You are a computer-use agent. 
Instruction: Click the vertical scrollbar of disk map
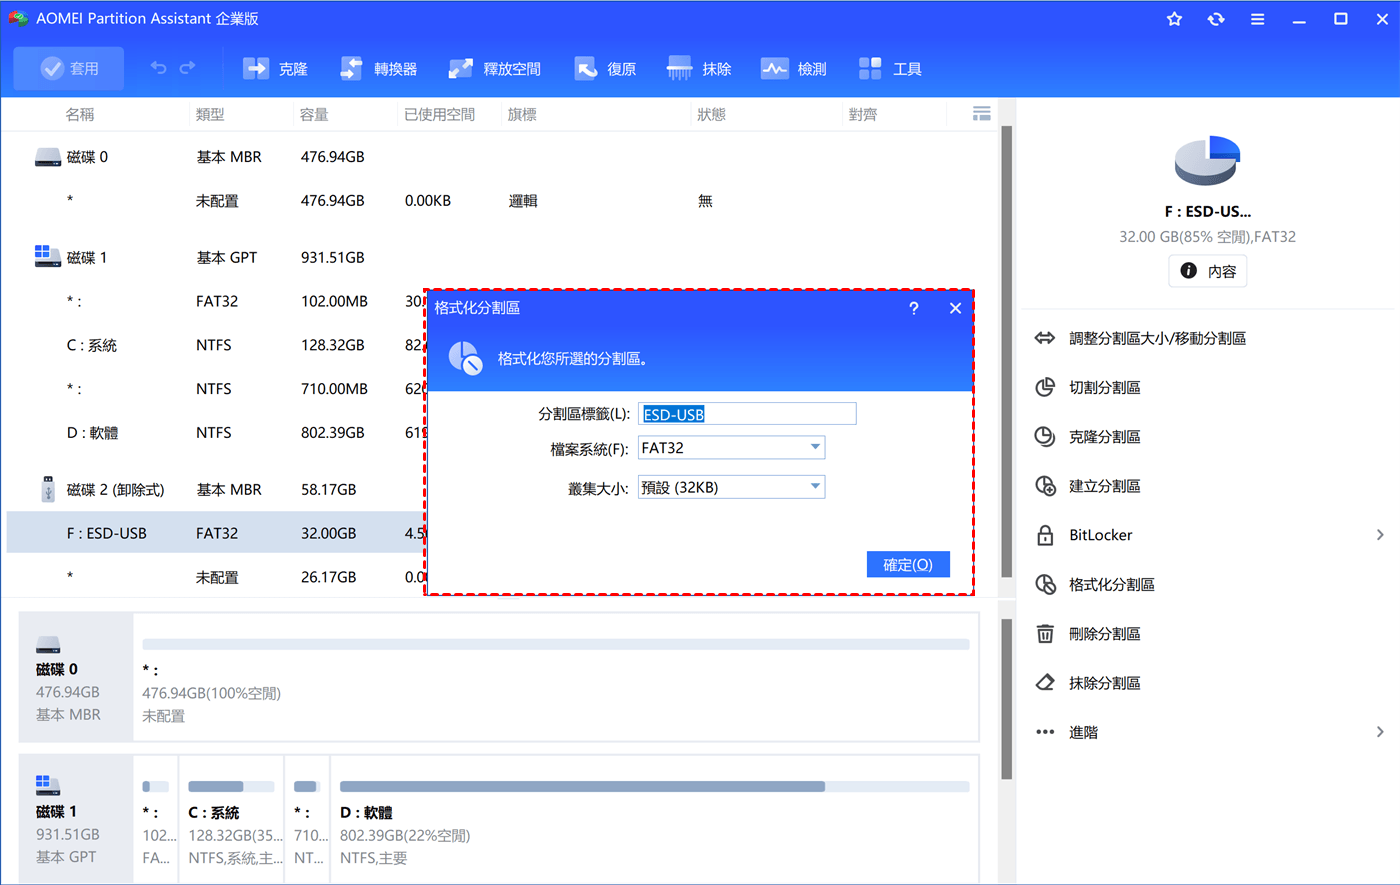pyautogui.click(x=1007, y=698)
